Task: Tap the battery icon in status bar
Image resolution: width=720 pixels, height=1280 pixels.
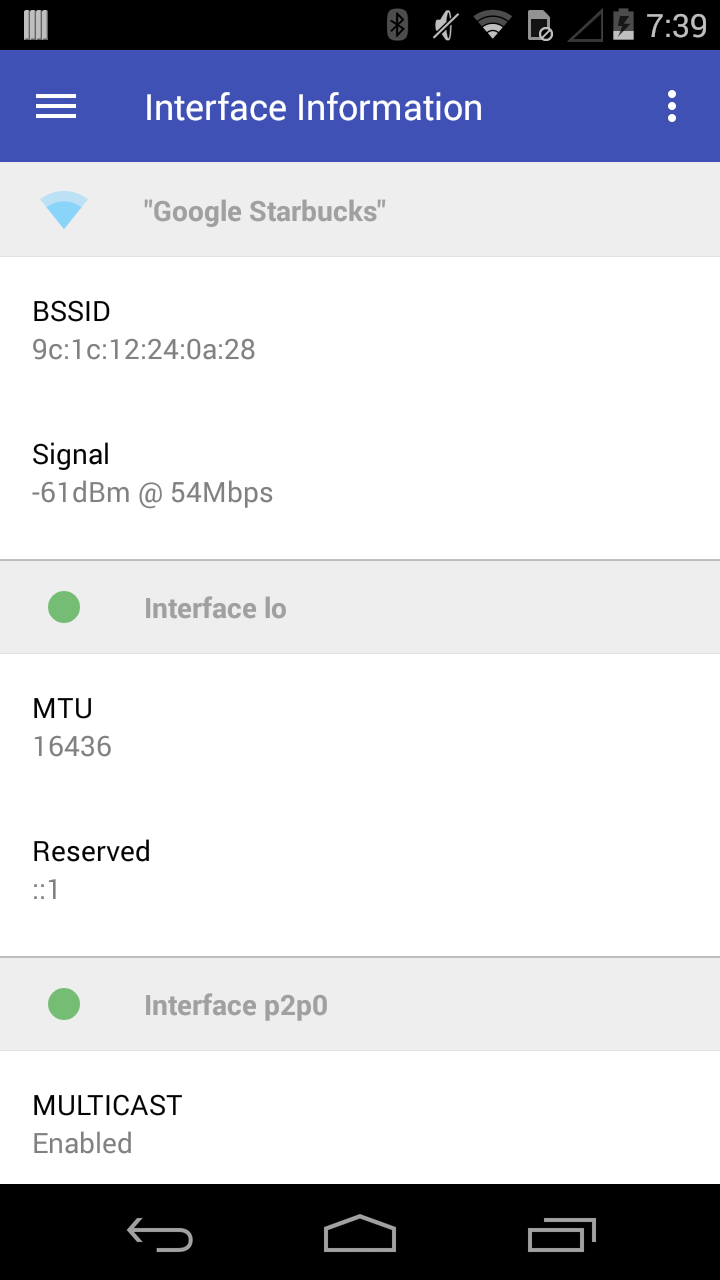Action: click(x=623, y=25)
